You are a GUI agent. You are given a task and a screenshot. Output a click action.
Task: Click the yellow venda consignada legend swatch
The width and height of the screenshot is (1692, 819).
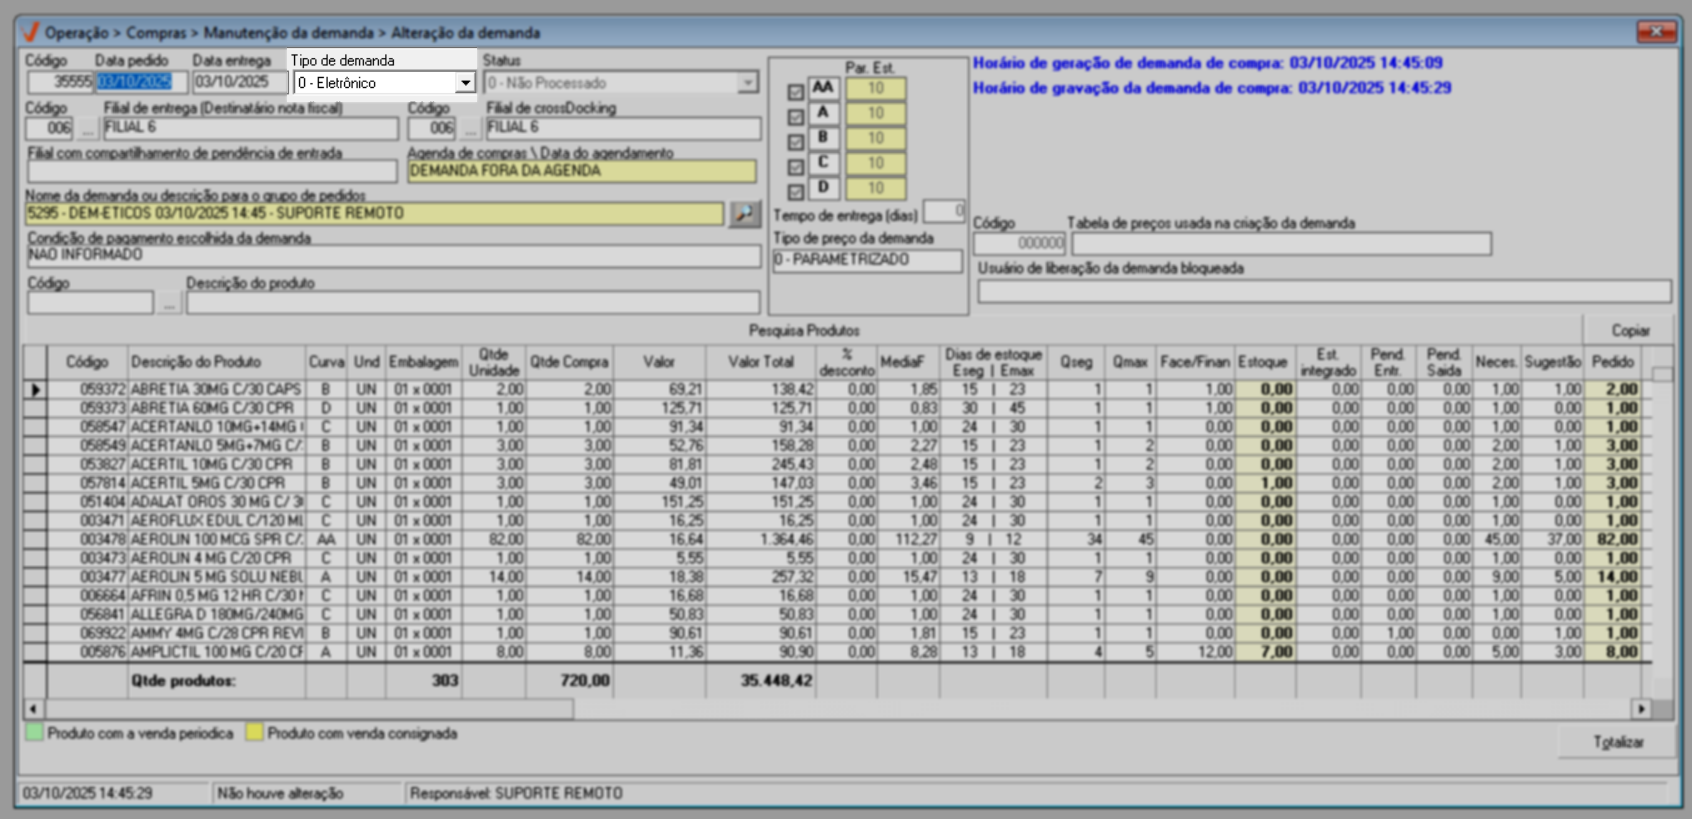click(x=255, y=733)
